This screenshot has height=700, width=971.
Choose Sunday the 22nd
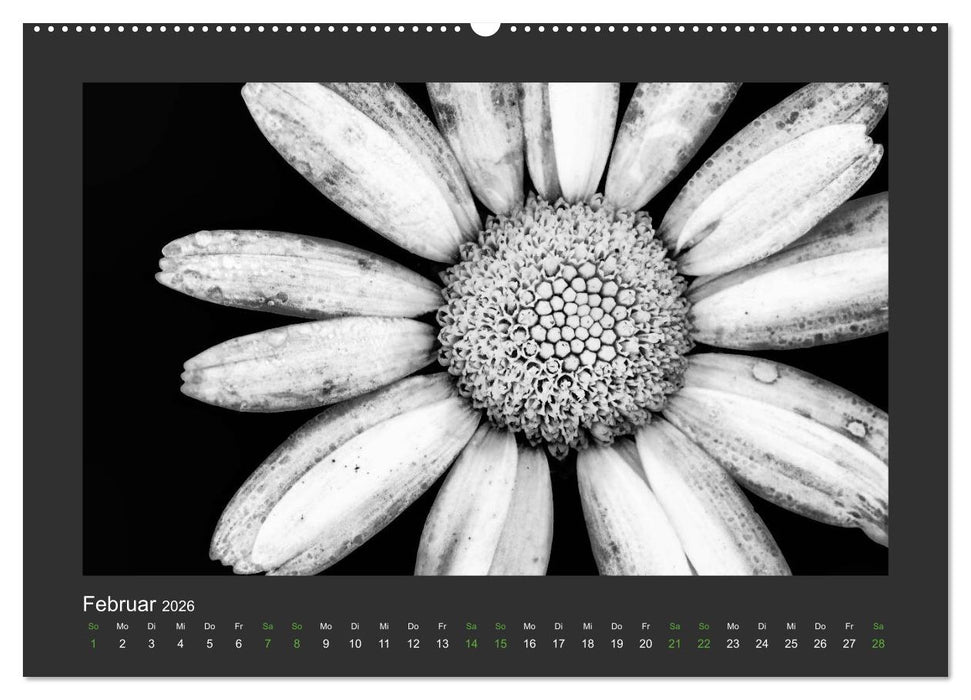704,644
